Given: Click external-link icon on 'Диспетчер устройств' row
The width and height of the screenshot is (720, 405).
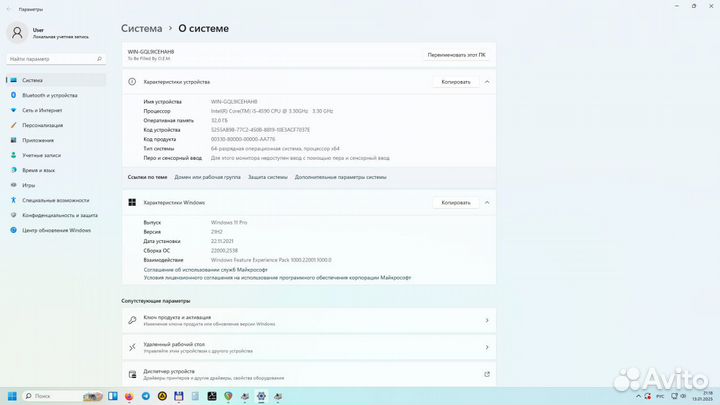Looking at the screenshot, I should click(x=487, y=374).
